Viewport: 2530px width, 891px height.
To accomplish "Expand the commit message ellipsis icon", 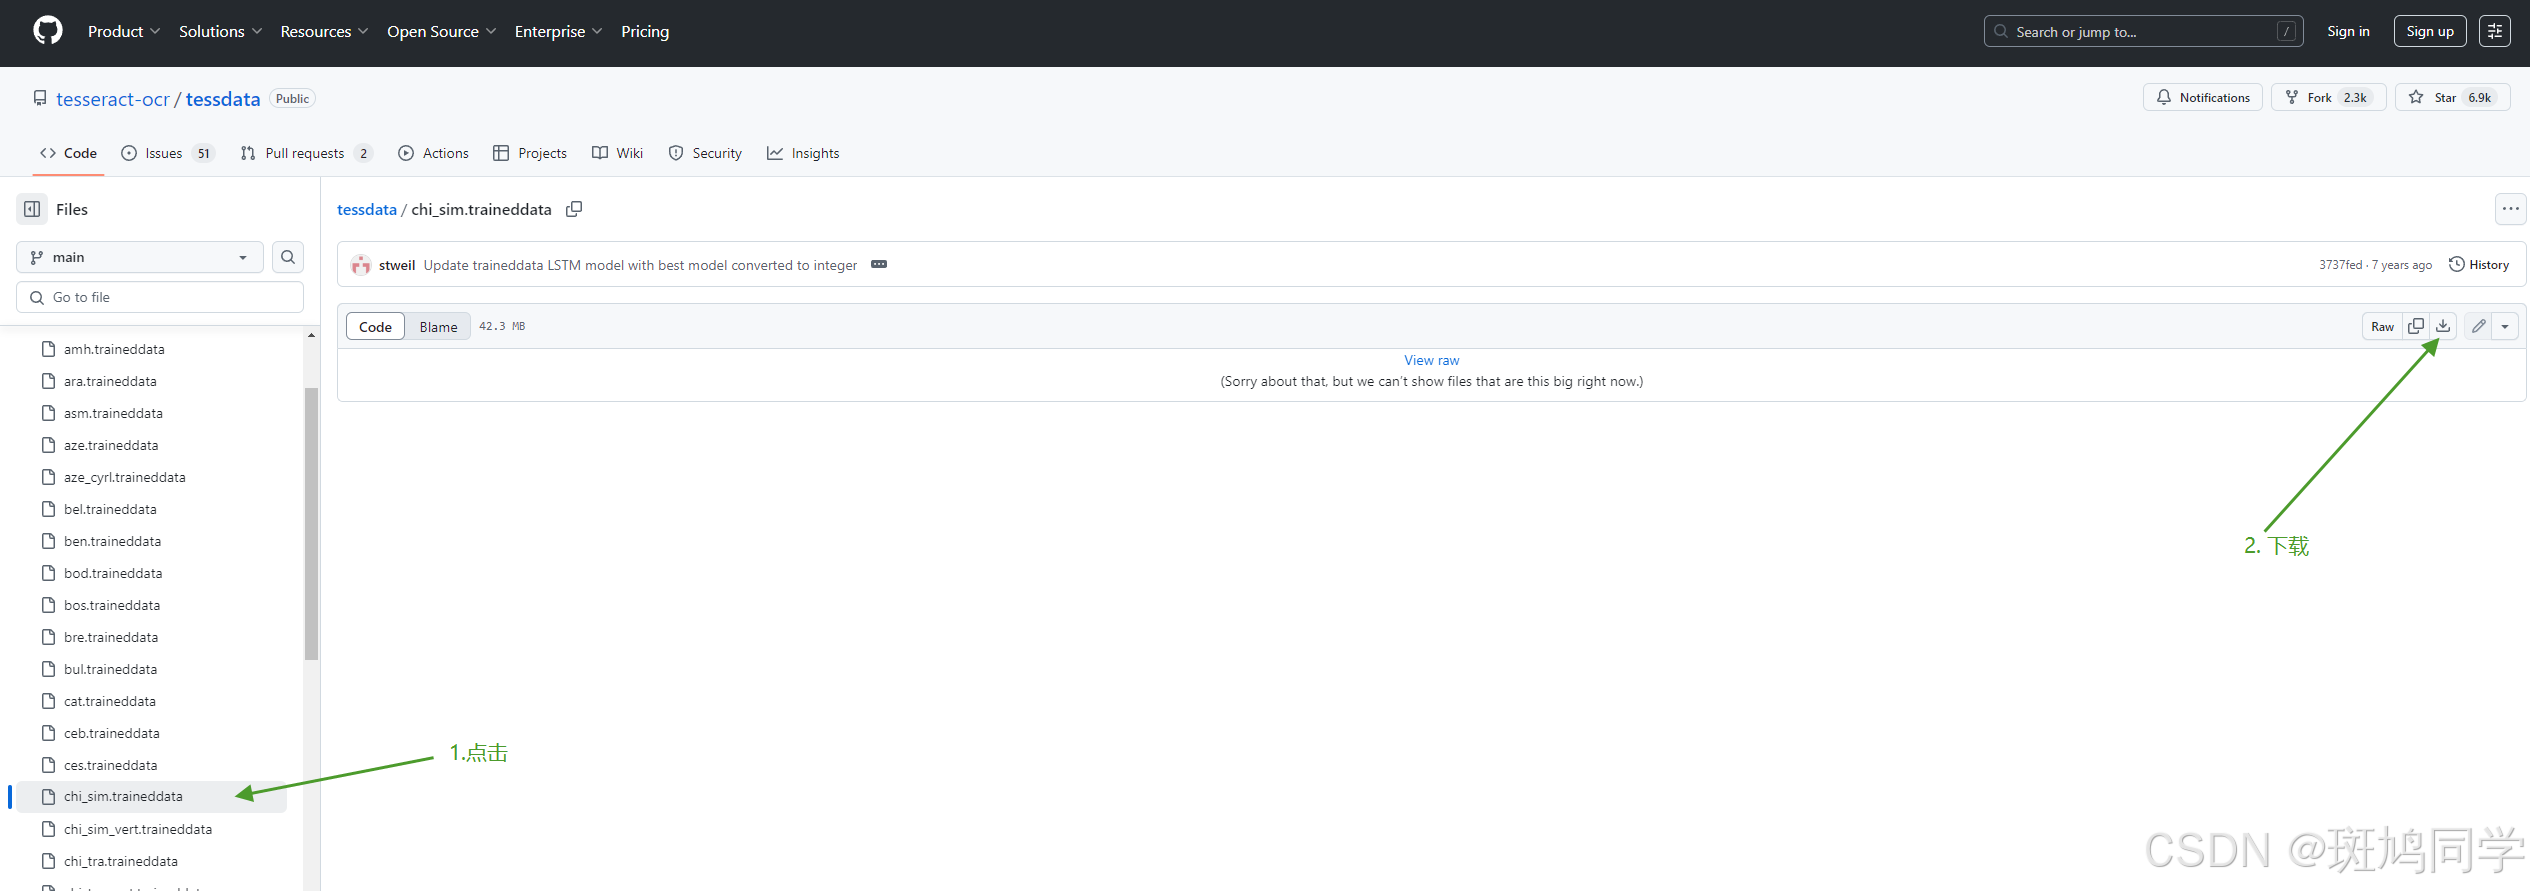I will tap(879, 265).
